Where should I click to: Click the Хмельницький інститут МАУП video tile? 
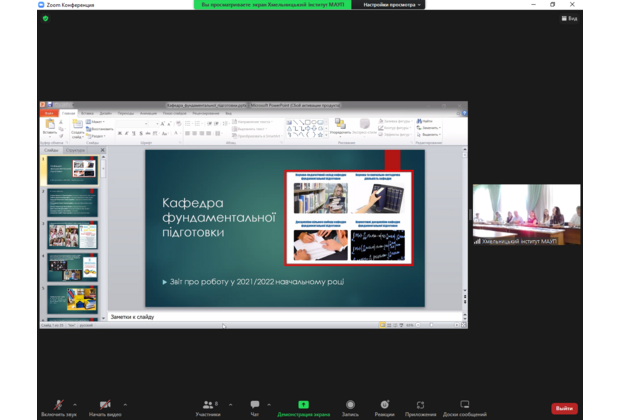tap(526, 214)
